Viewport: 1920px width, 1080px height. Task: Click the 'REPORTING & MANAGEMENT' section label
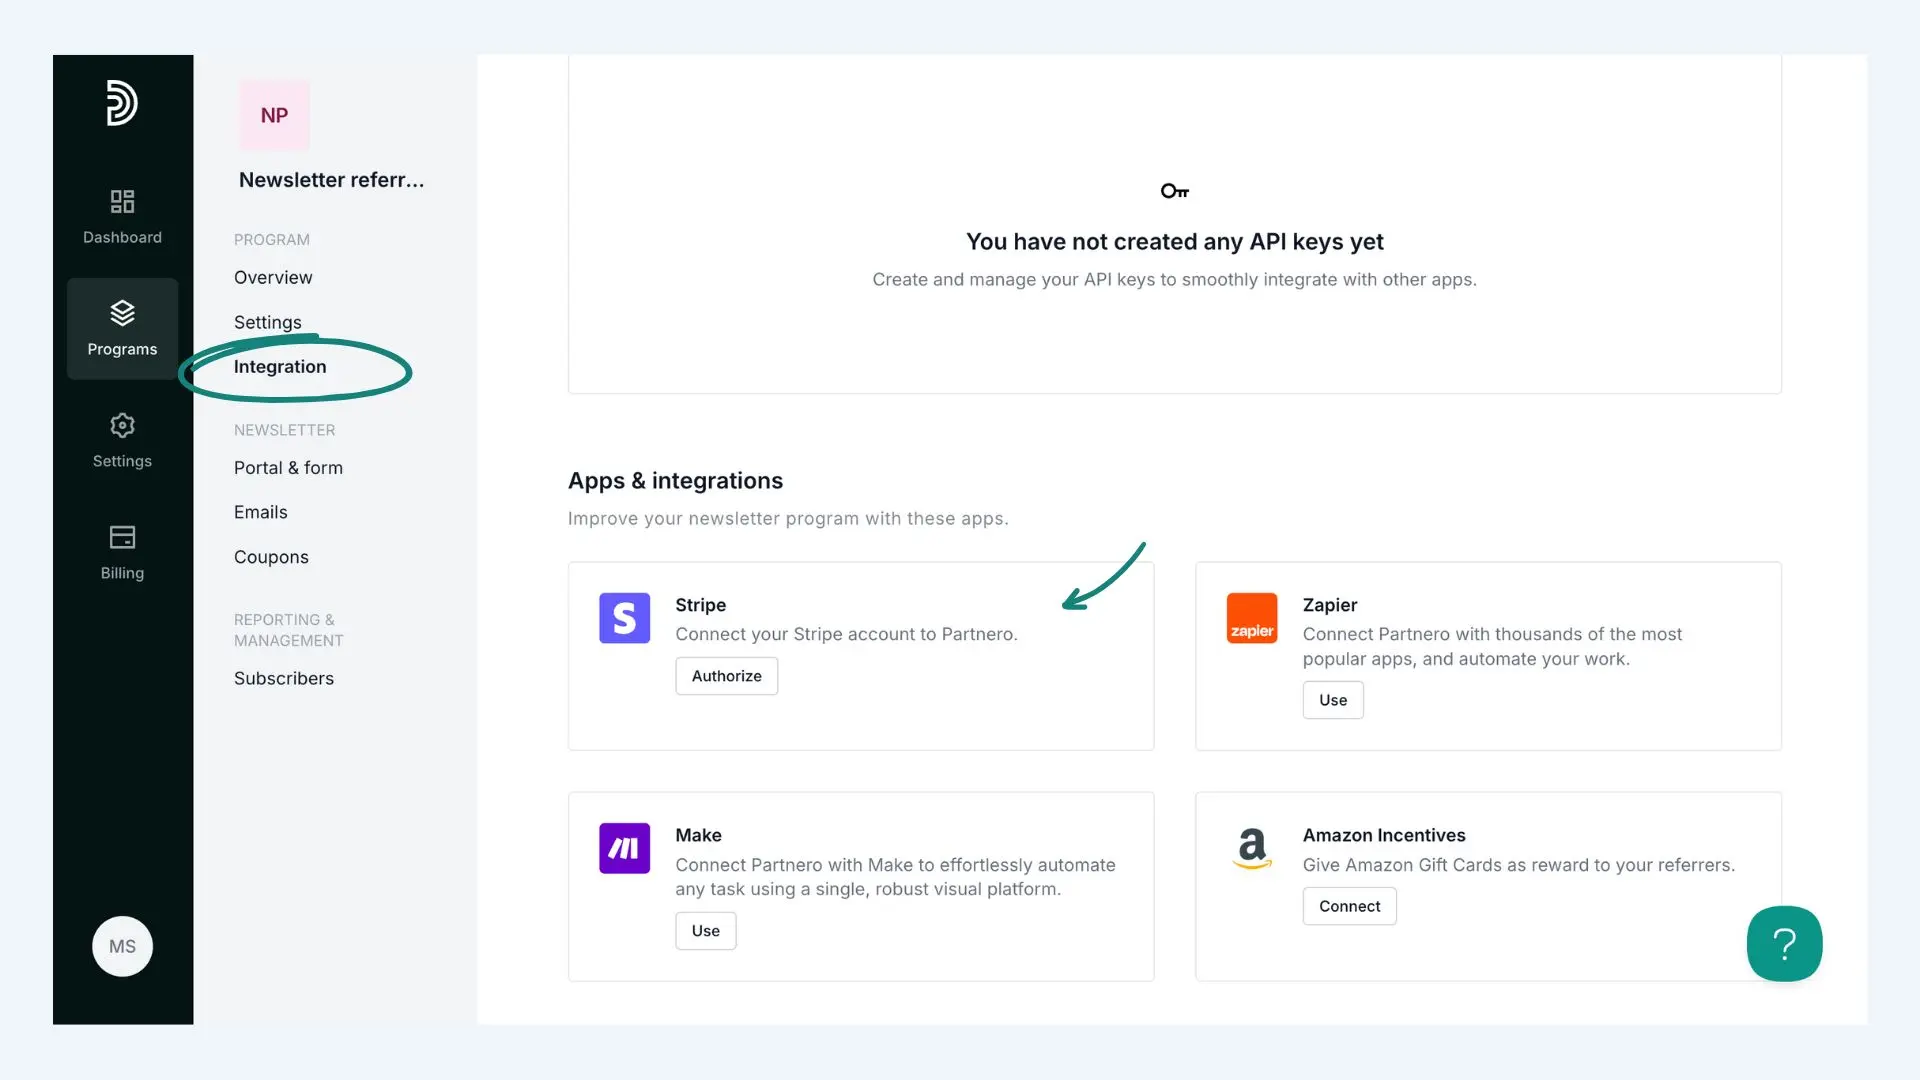point(289,630)
